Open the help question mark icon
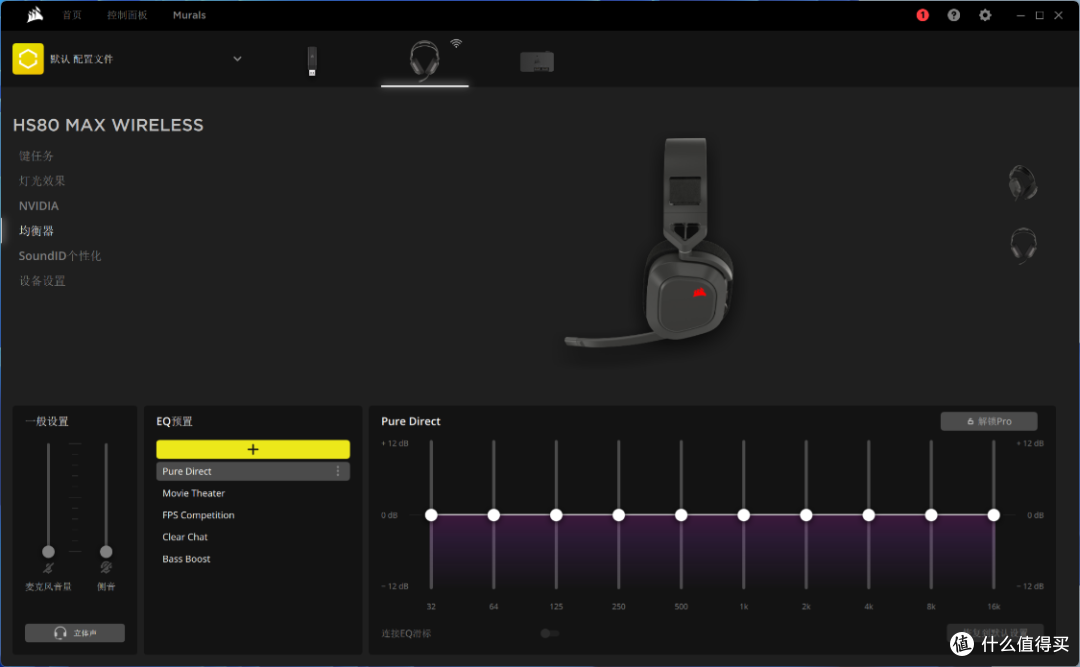 click(953, 14)
